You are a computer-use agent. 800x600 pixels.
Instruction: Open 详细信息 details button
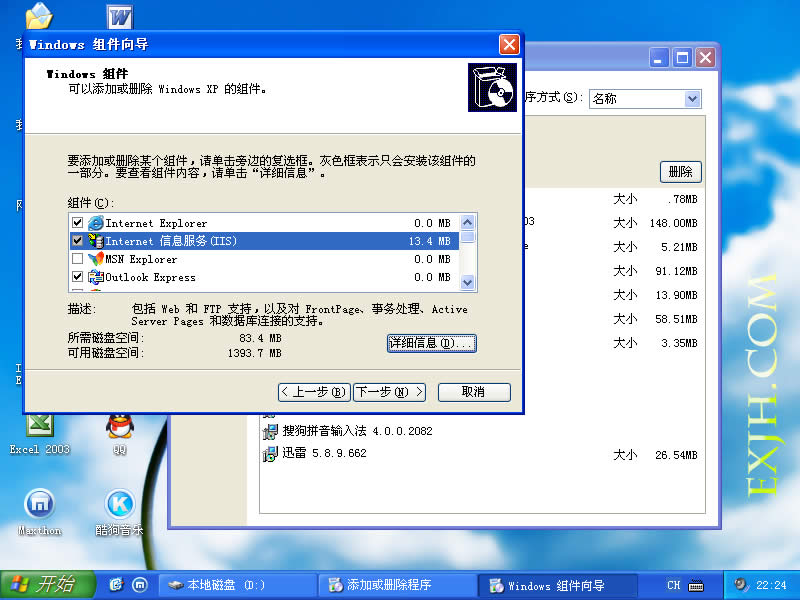point(432,343)
